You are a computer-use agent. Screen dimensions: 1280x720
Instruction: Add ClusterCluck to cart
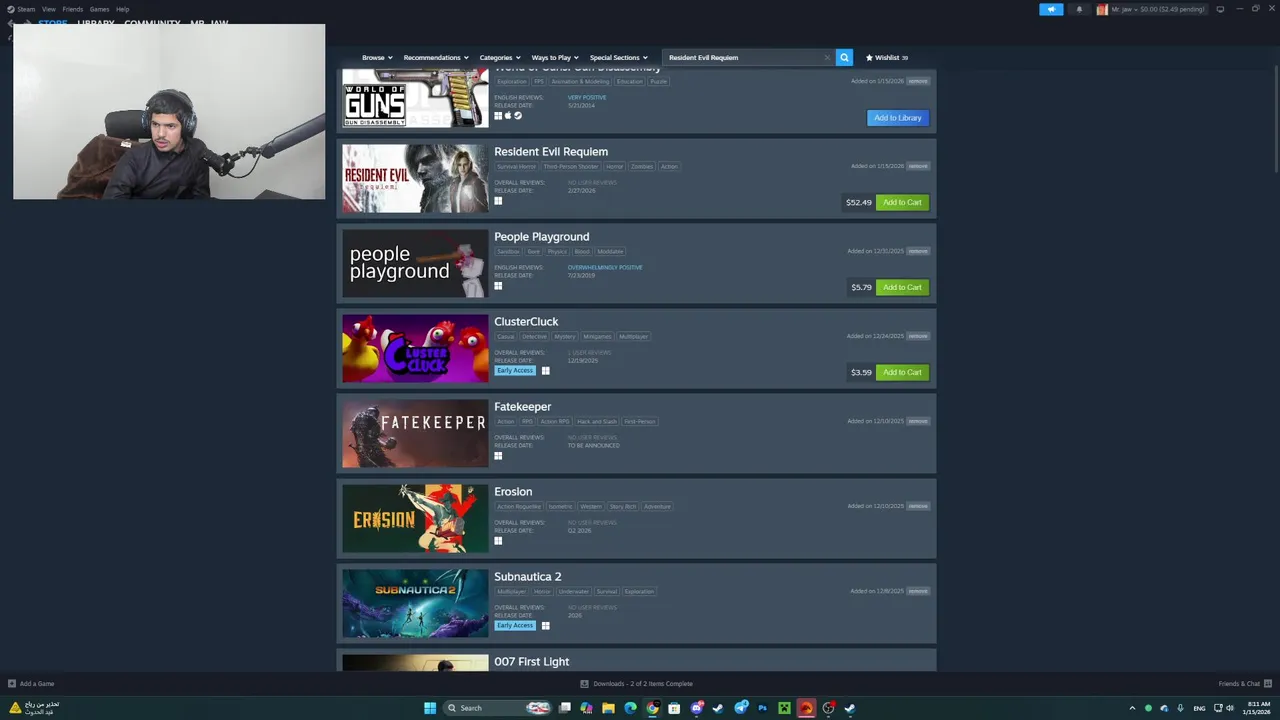pos(902,372)
